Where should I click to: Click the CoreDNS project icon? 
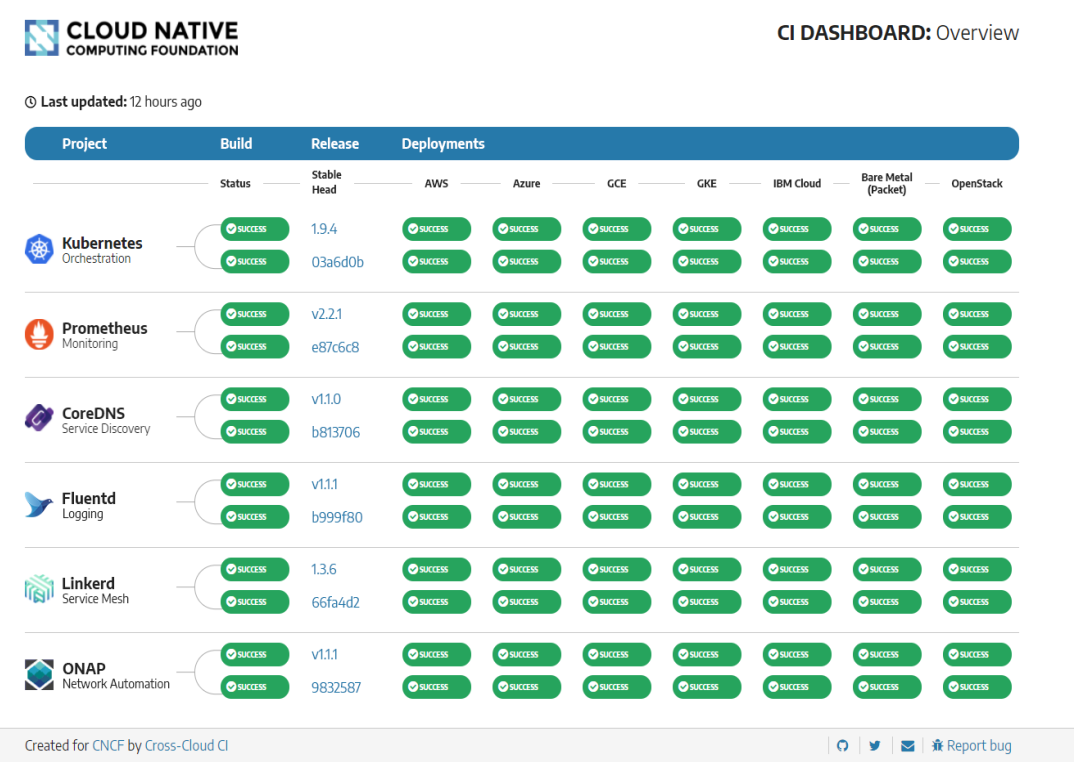click(39, 418)
